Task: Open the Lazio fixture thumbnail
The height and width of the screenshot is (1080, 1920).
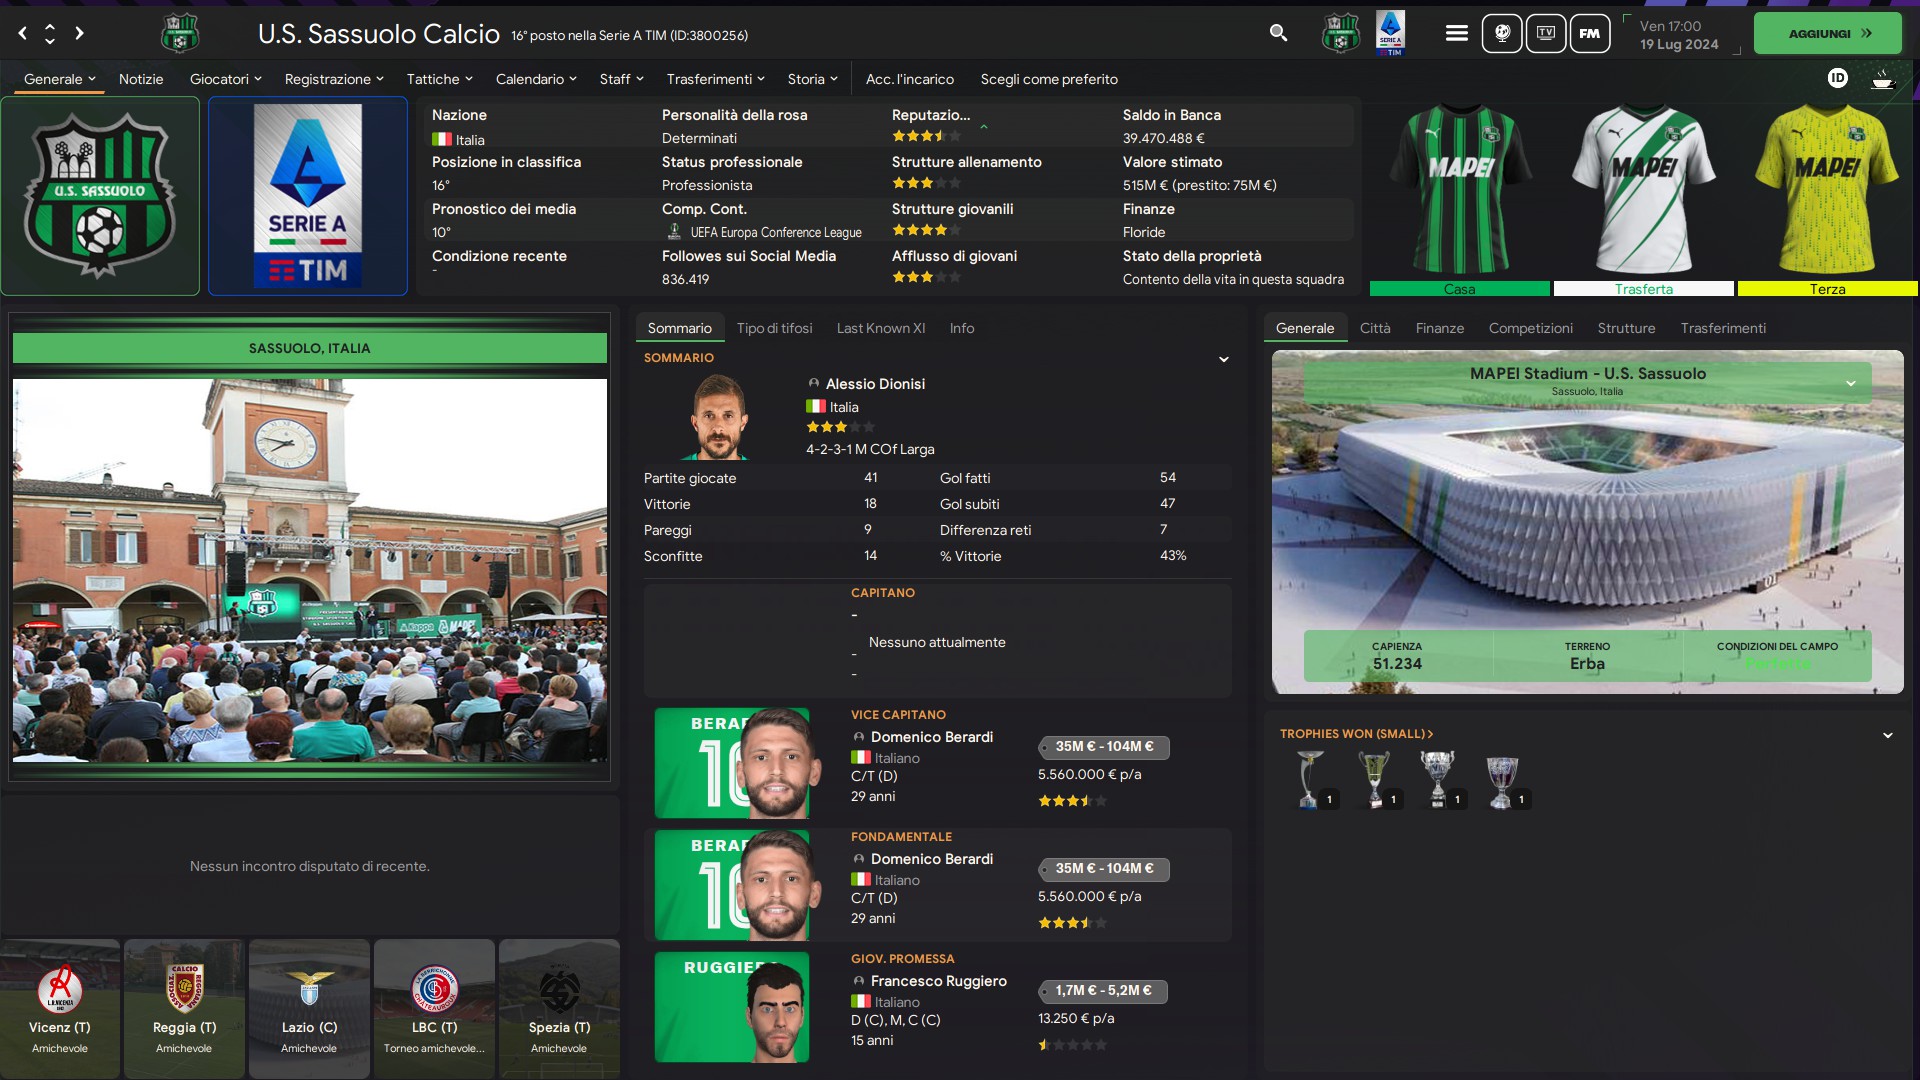Action: (x=309, y=1007)
